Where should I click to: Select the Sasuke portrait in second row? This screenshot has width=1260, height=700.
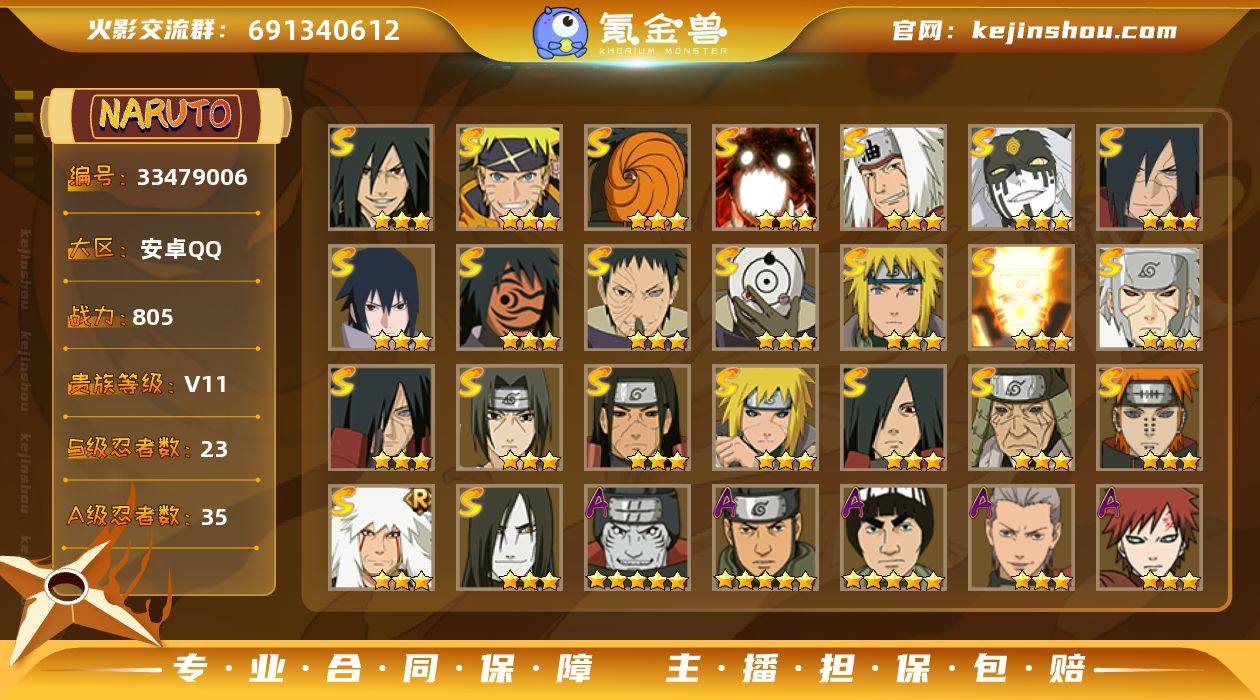click(381, 298)
